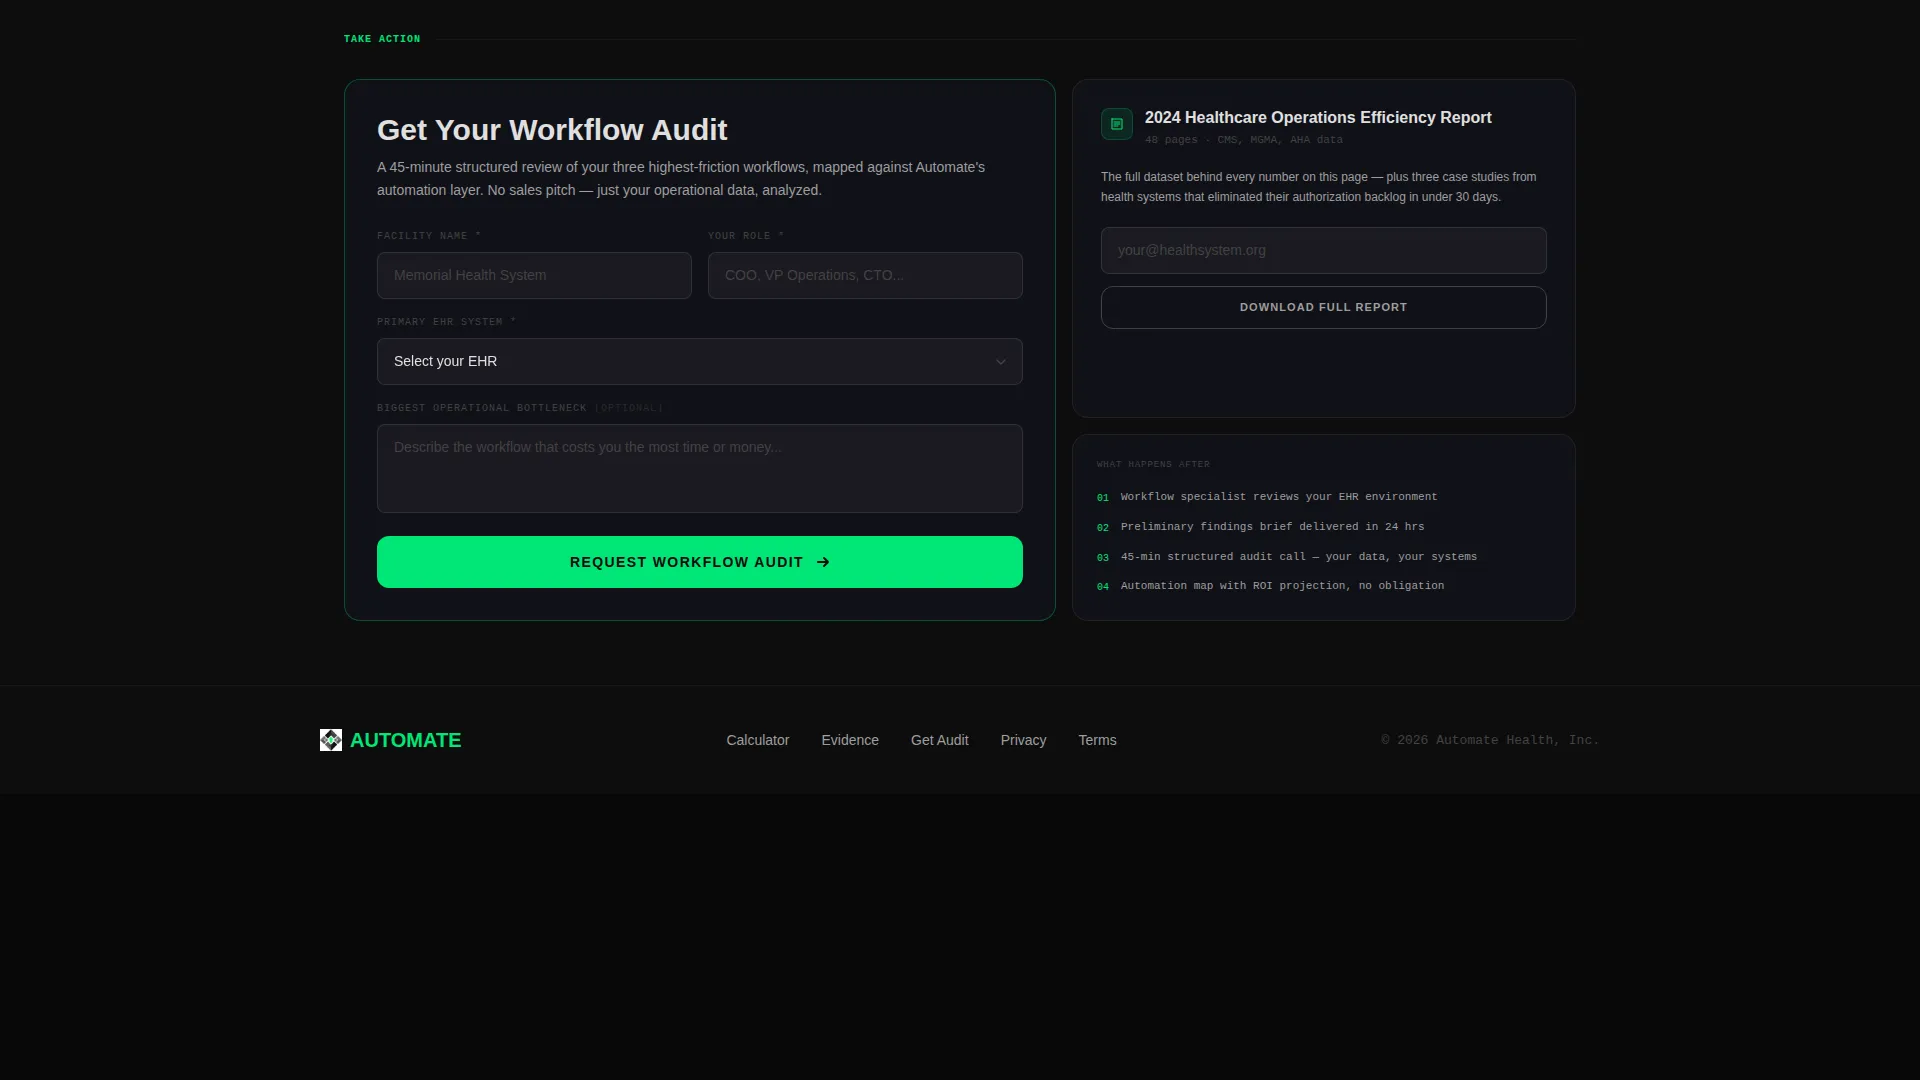Click the Biggest Operational Bottleneck label

click(x=520, y=408)
